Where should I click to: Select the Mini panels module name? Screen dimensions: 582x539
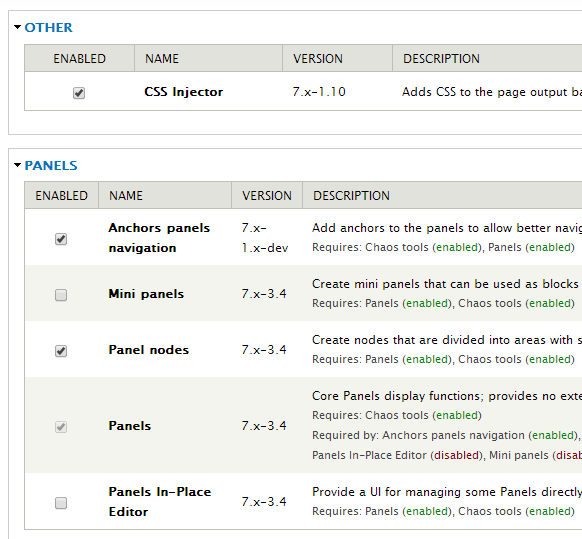[x=146, y=294]
